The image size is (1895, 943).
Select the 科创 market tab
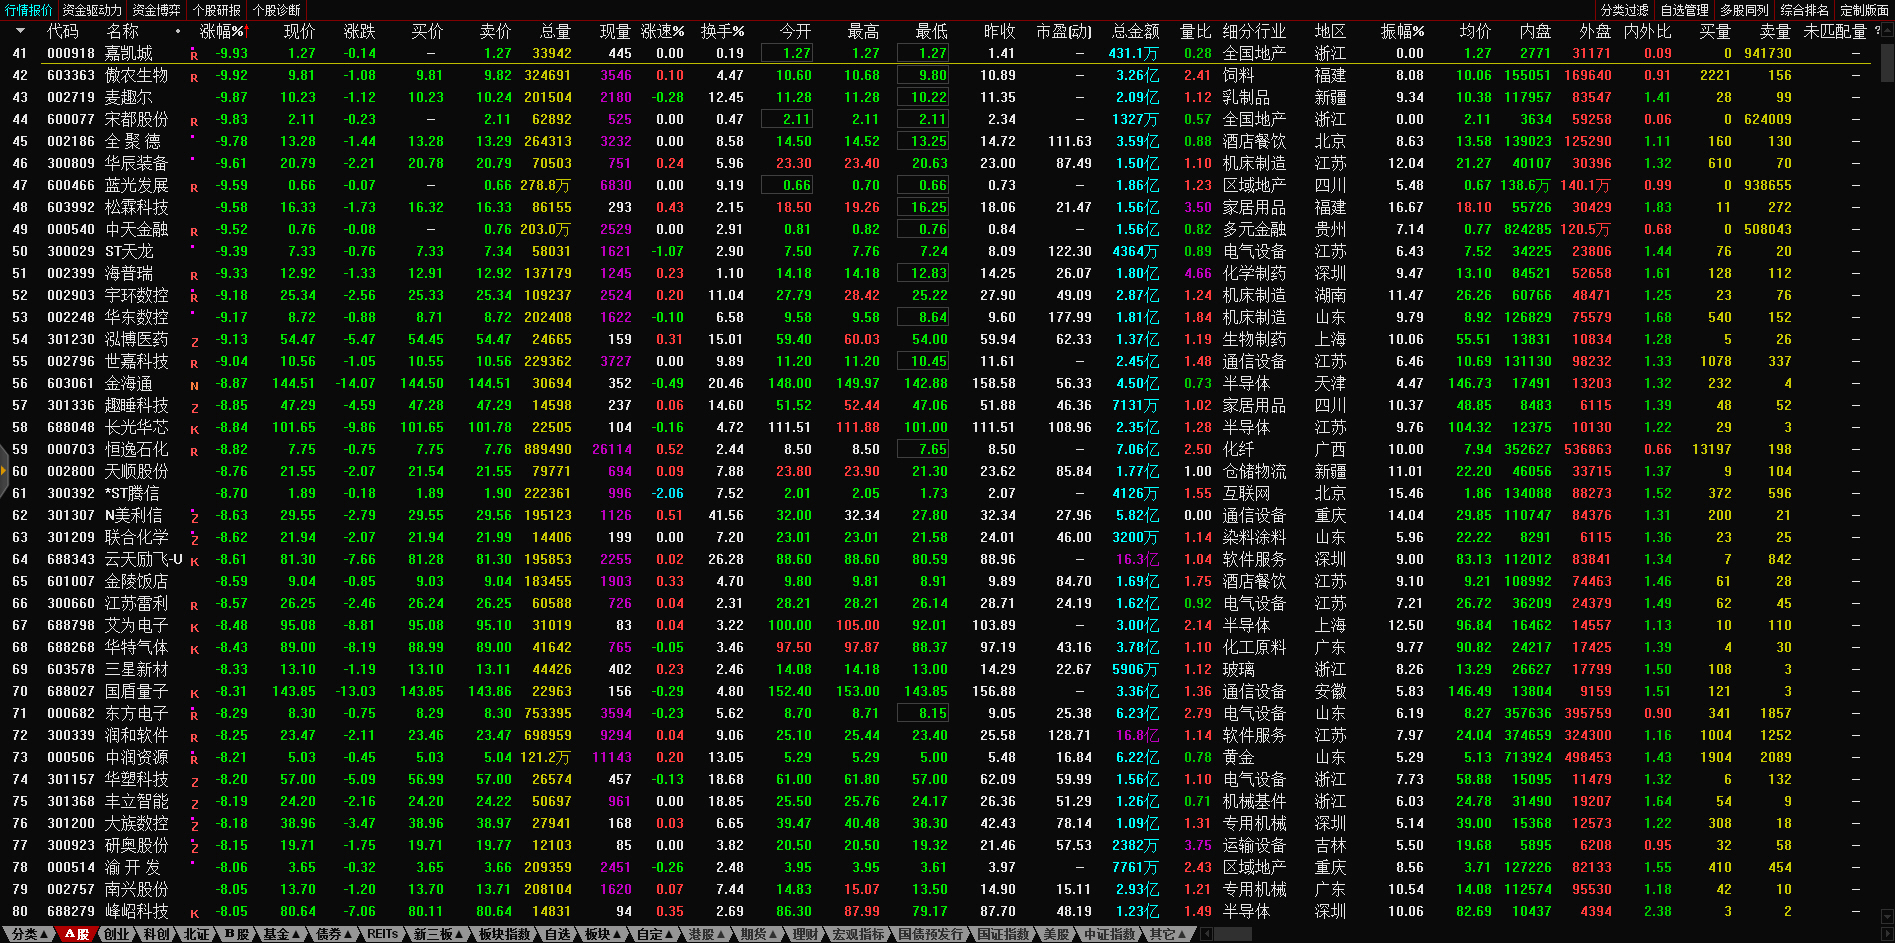point(156,934)
